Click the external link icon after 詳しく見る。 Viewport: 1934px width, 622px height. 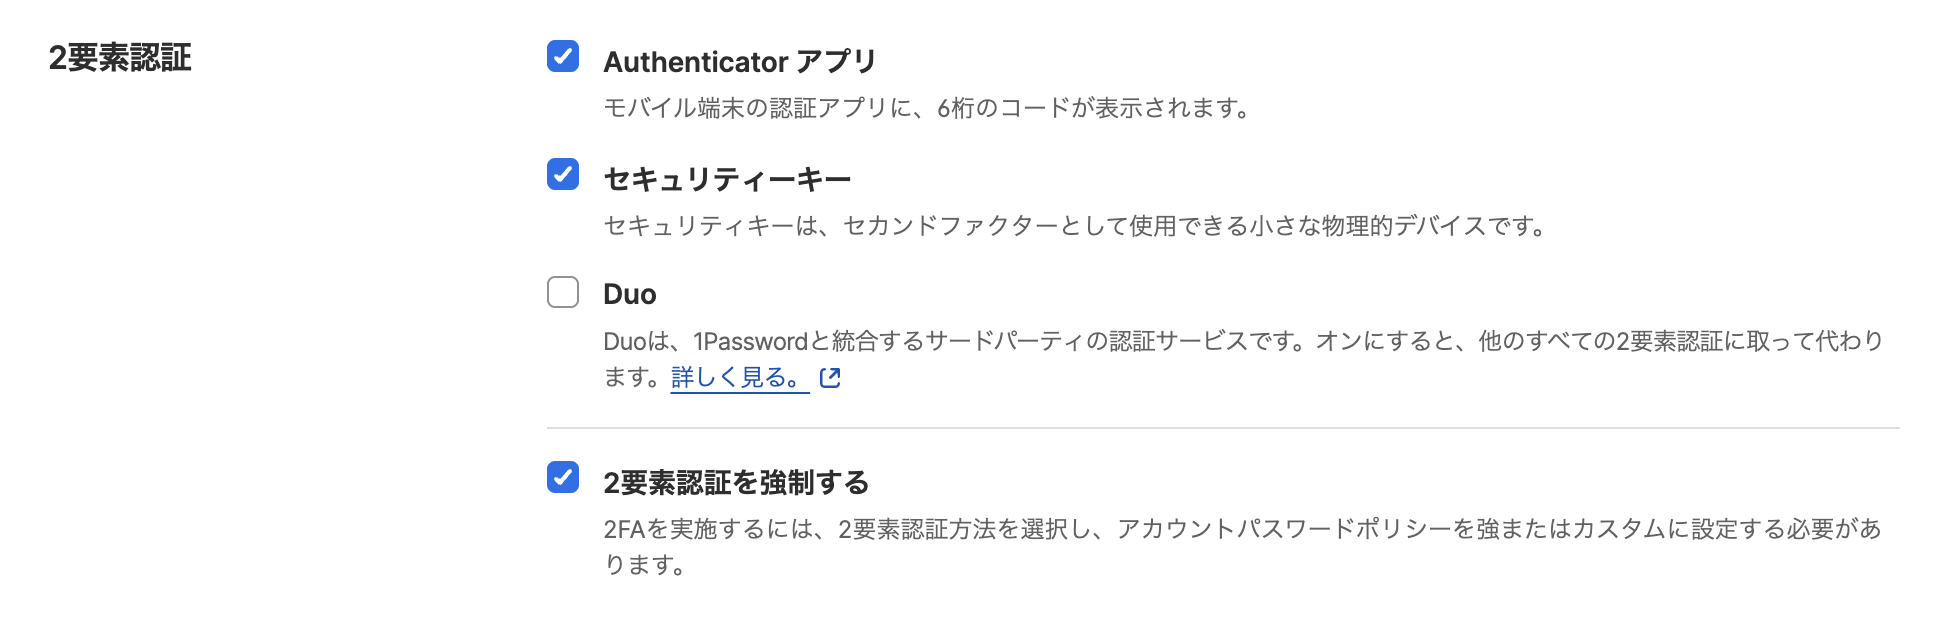coord(830,378)
